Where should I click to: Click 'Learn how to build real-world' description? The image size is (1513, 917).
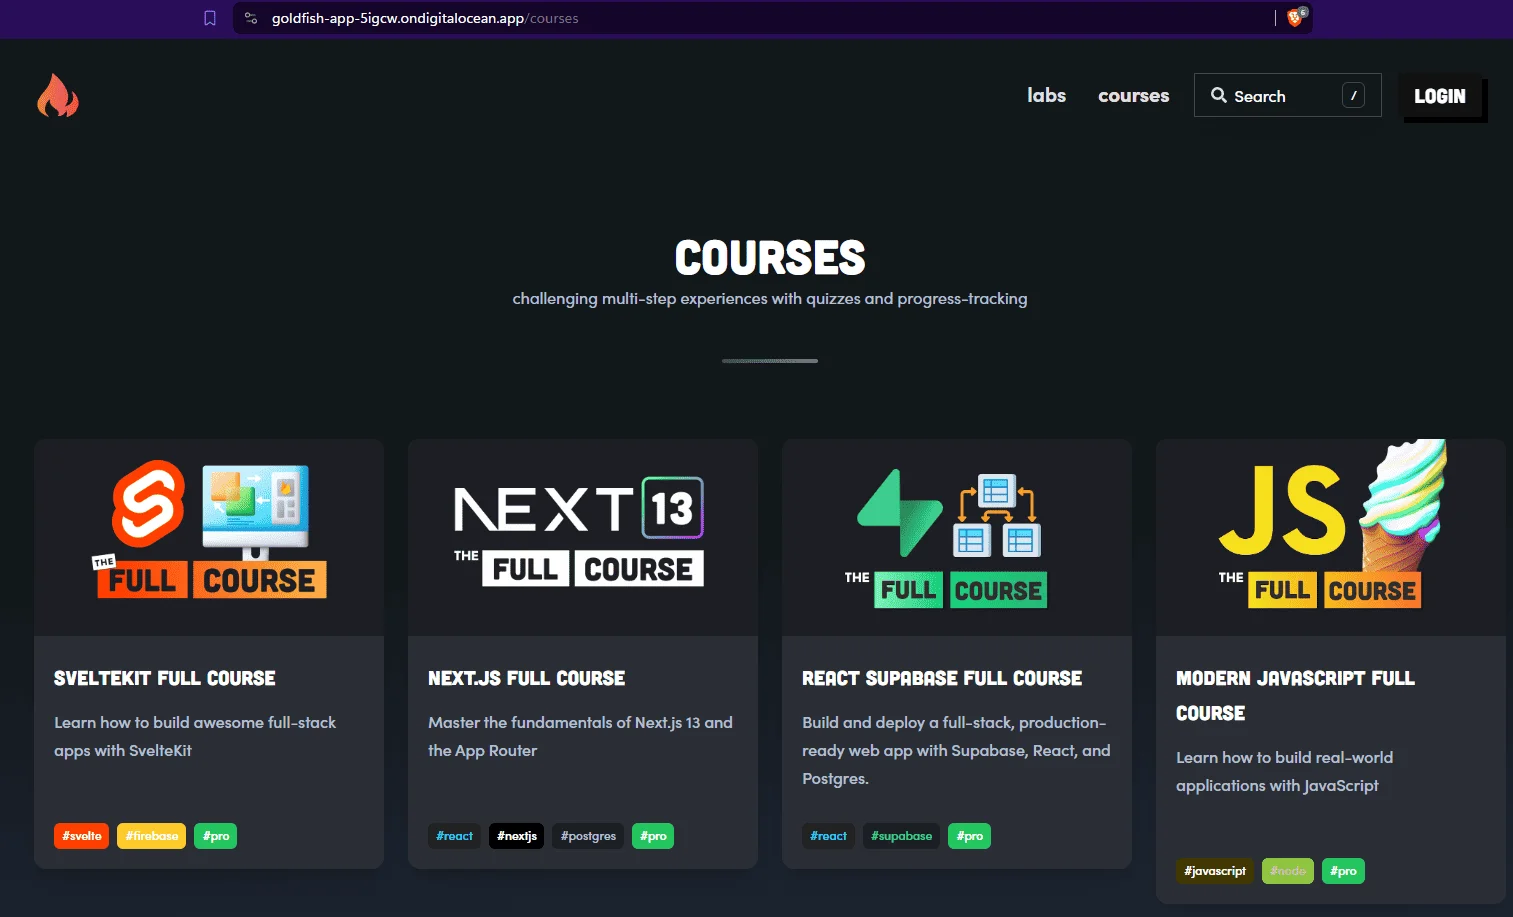point(1284,771)
